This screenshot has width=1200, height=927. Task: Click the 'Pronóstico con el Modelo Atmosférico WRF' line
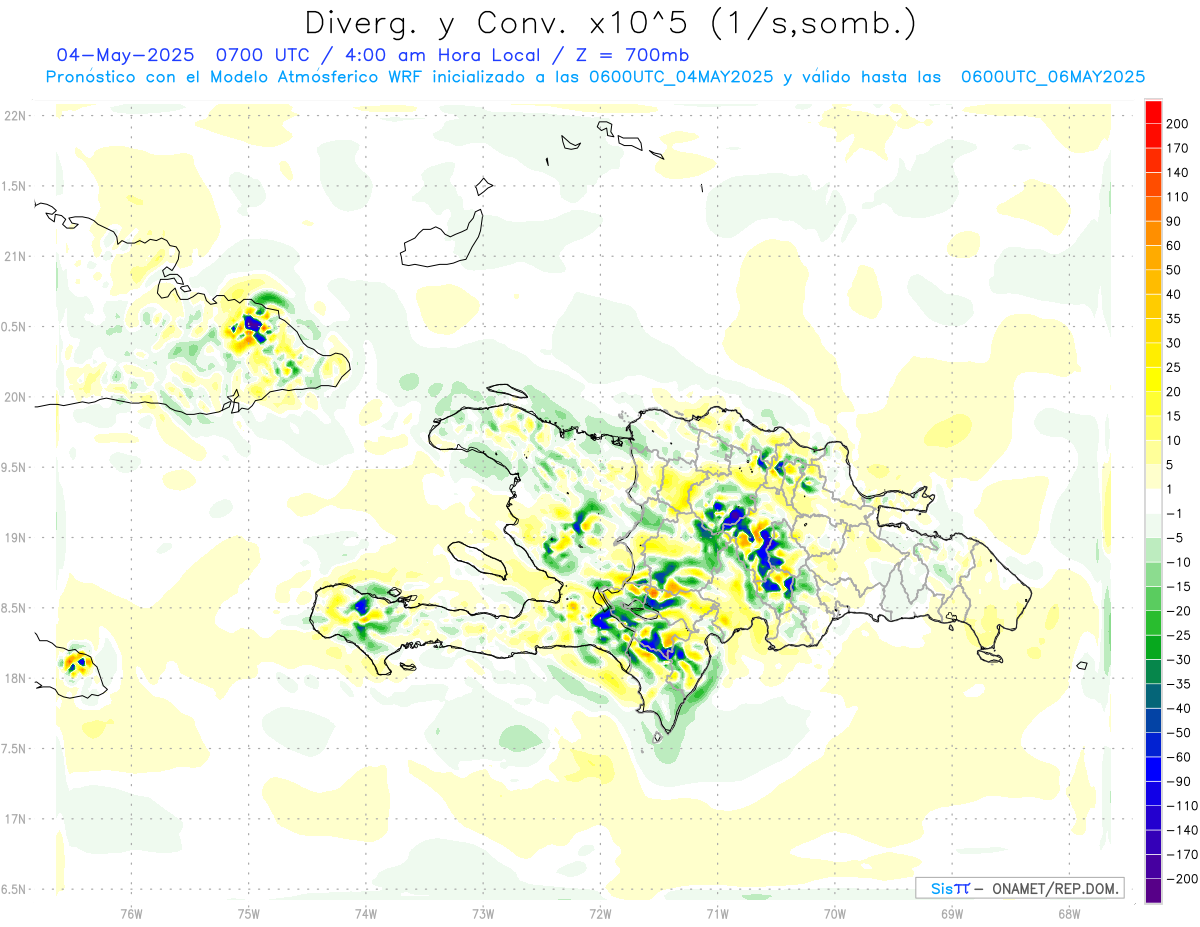tap(595, 77)
